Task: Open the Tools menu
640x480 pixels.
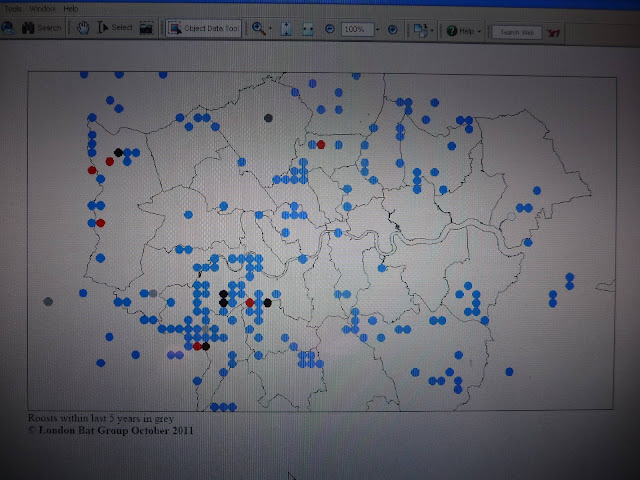Action: tap(12, 8)
